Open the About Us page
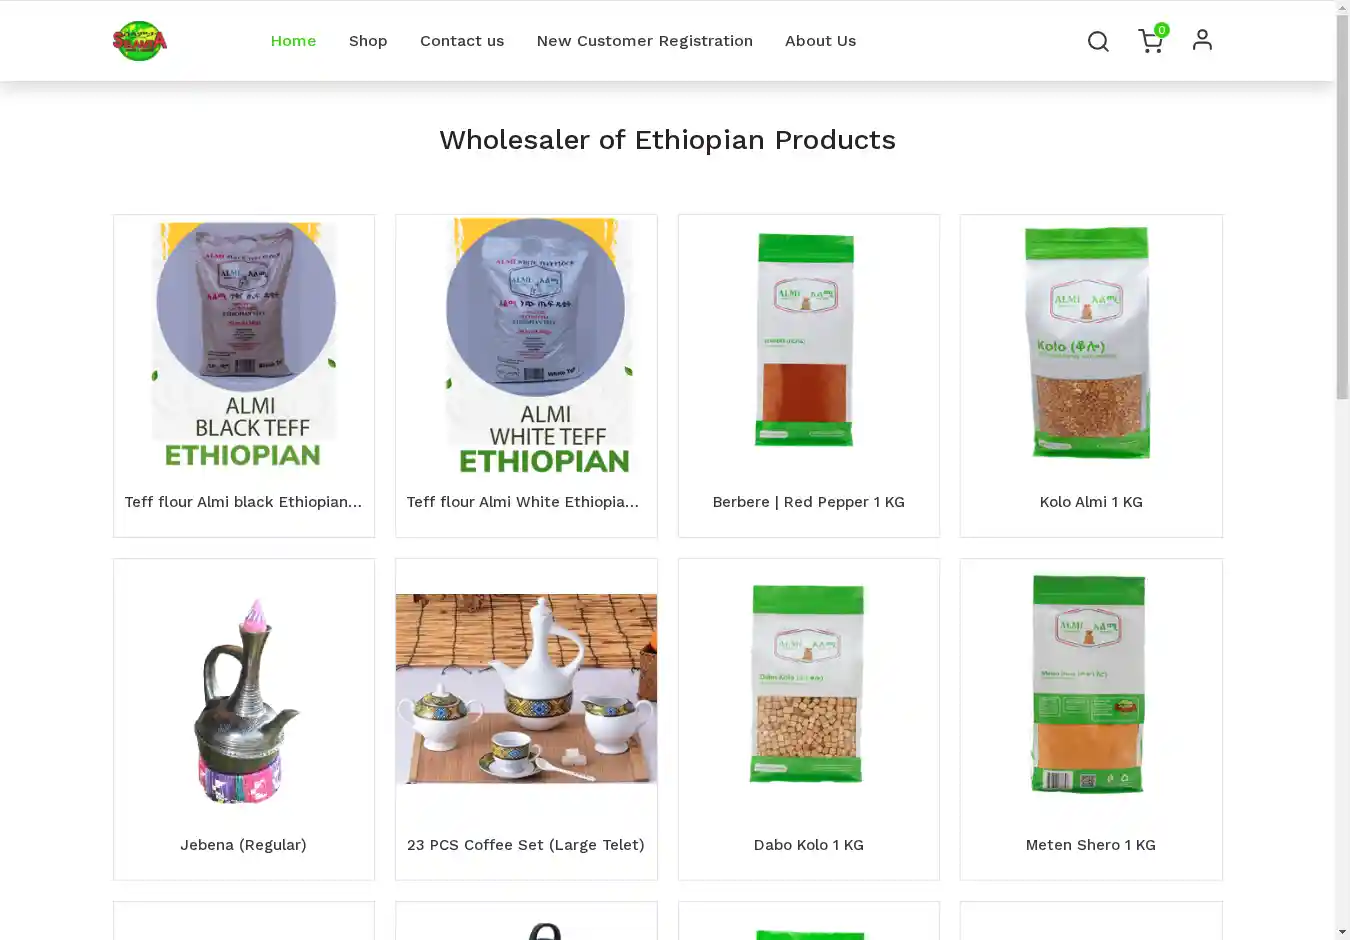The image size is (1350, 940). tap(820, 41)
